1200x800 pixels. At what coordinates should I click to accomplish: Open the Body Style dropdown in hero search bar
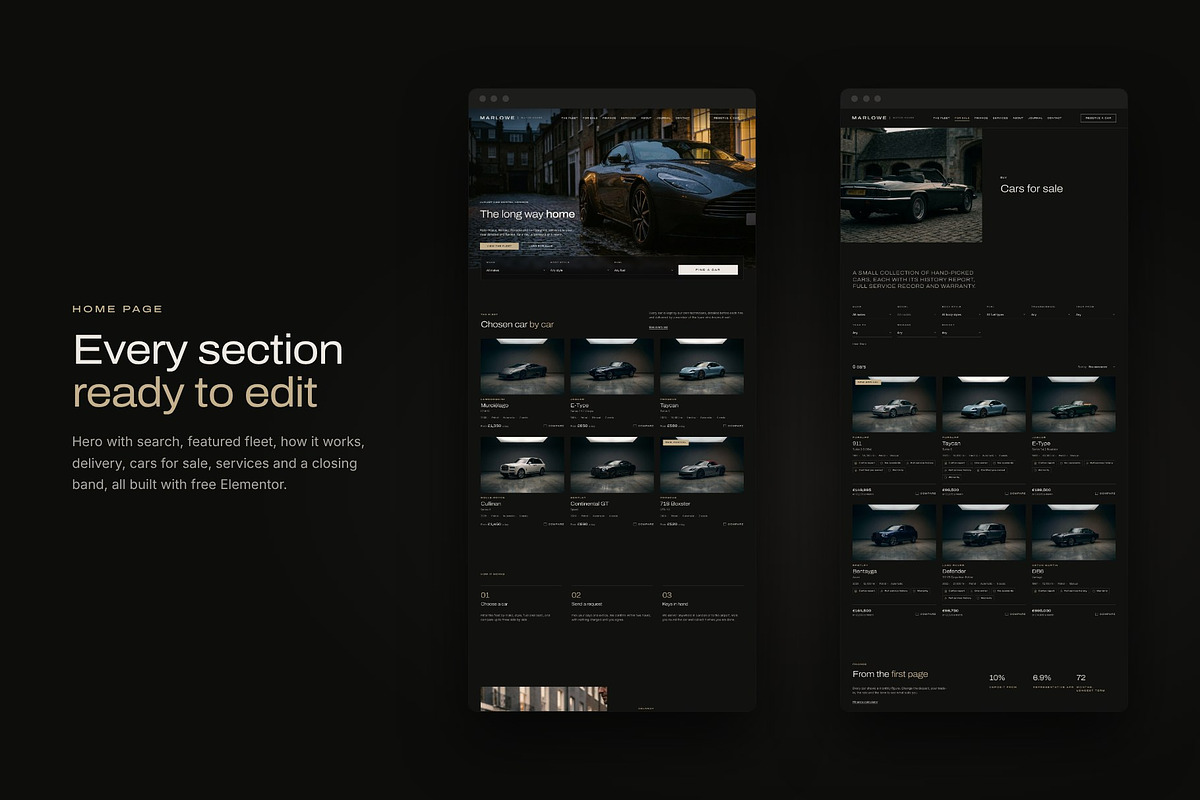580,270
